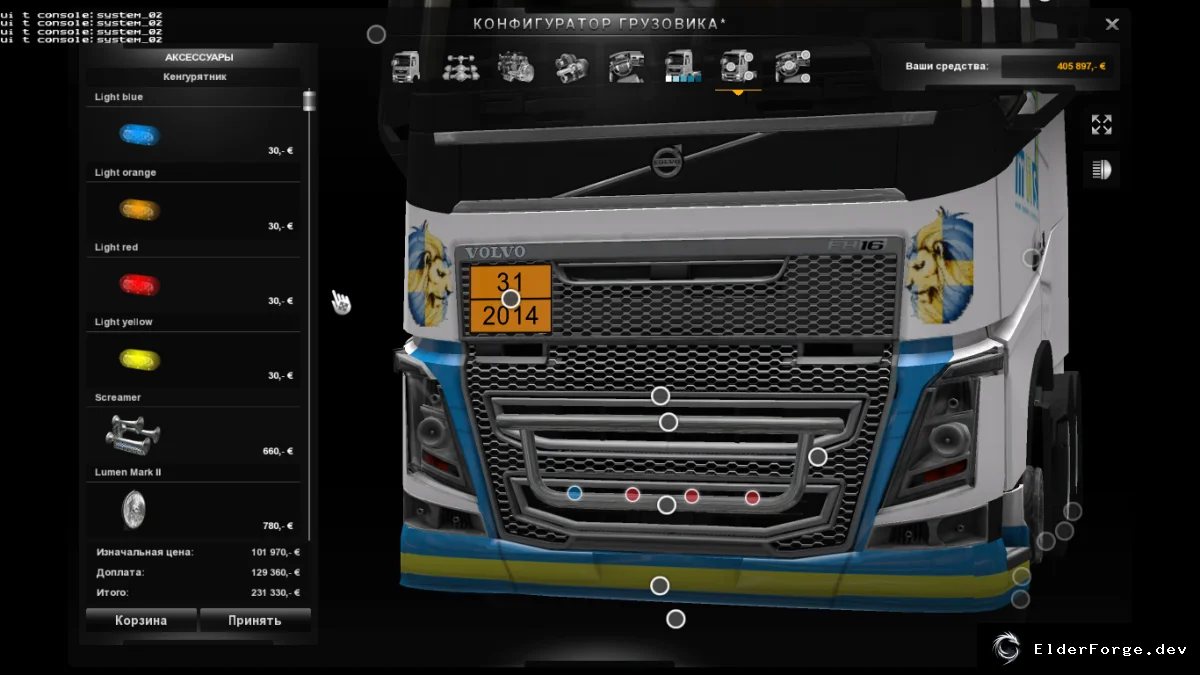This screenshot has height=675, width=1200.
Task: Click the Корзина button
Action: pos(141,620)
